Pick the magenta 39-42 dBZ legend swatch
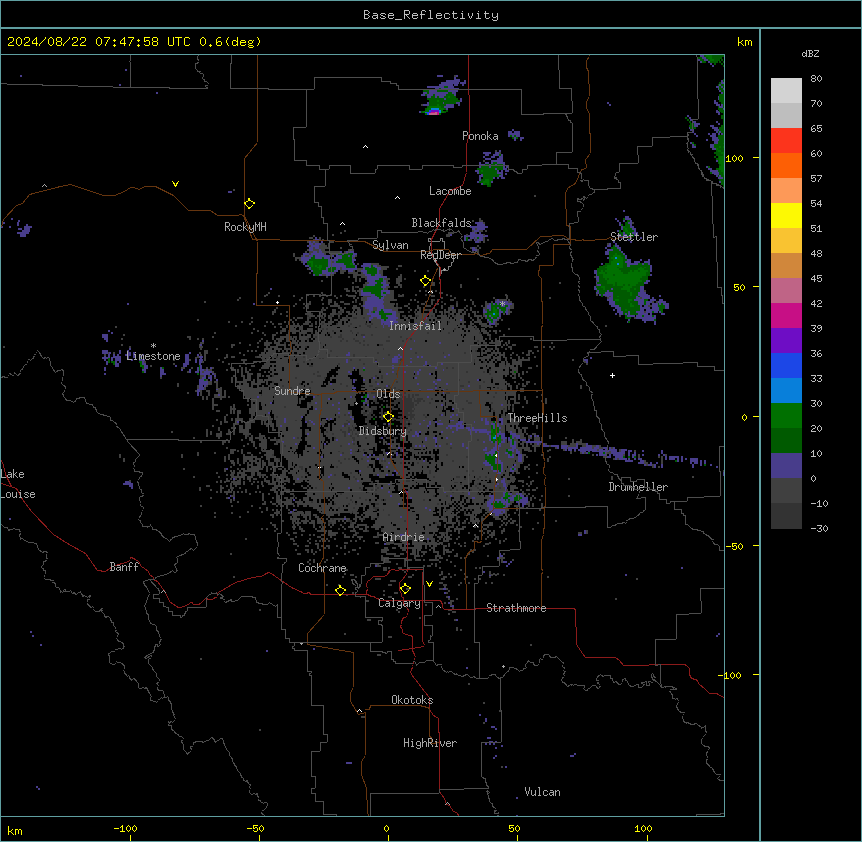The height and width of the screenshot is (842, 862). pos(786,315)
